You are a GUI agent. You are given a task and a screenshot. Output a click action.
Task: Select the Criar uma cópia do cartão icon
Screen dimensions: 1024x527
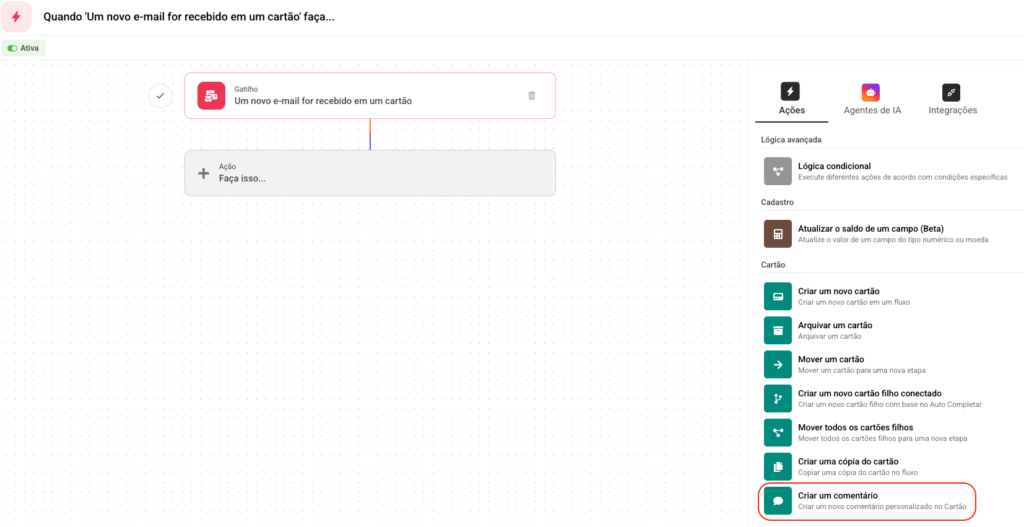pos(778,466)
